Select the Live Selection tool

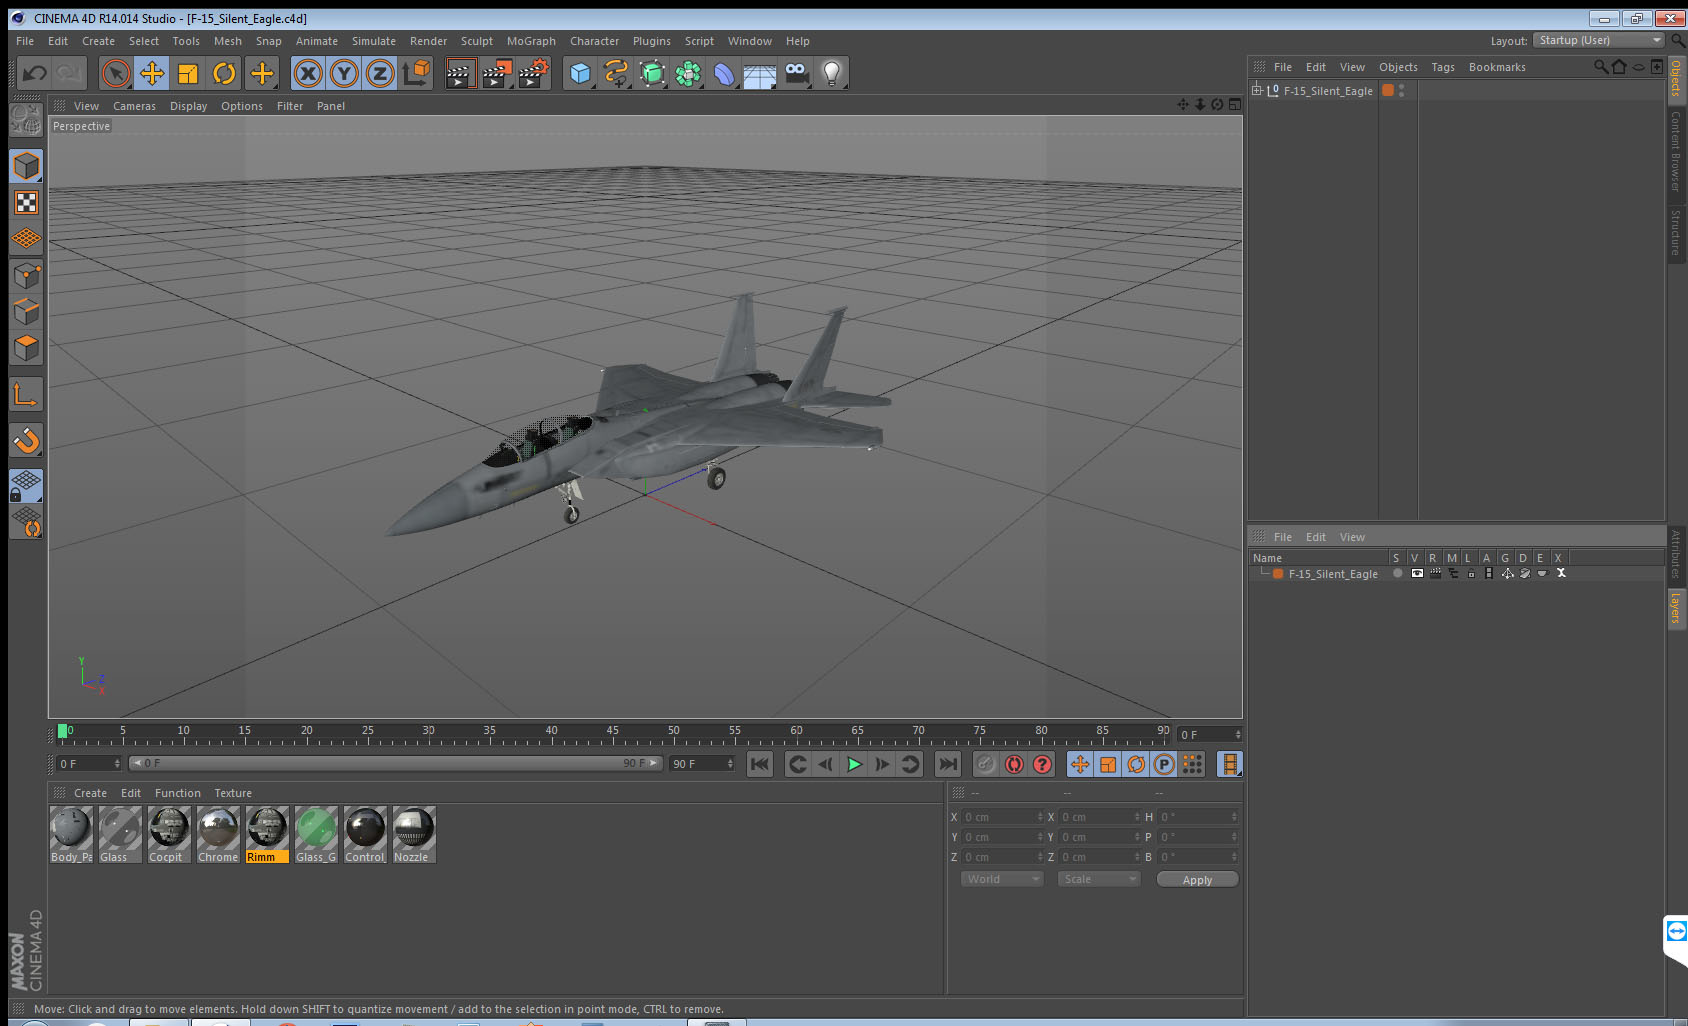coord(116,73)
